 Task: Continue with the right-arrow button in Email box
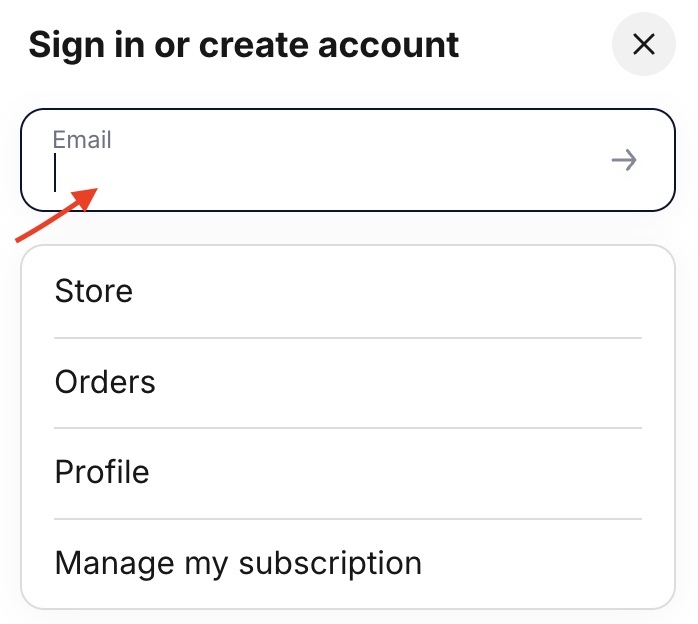pyautogui.click(x=624, y=160)
